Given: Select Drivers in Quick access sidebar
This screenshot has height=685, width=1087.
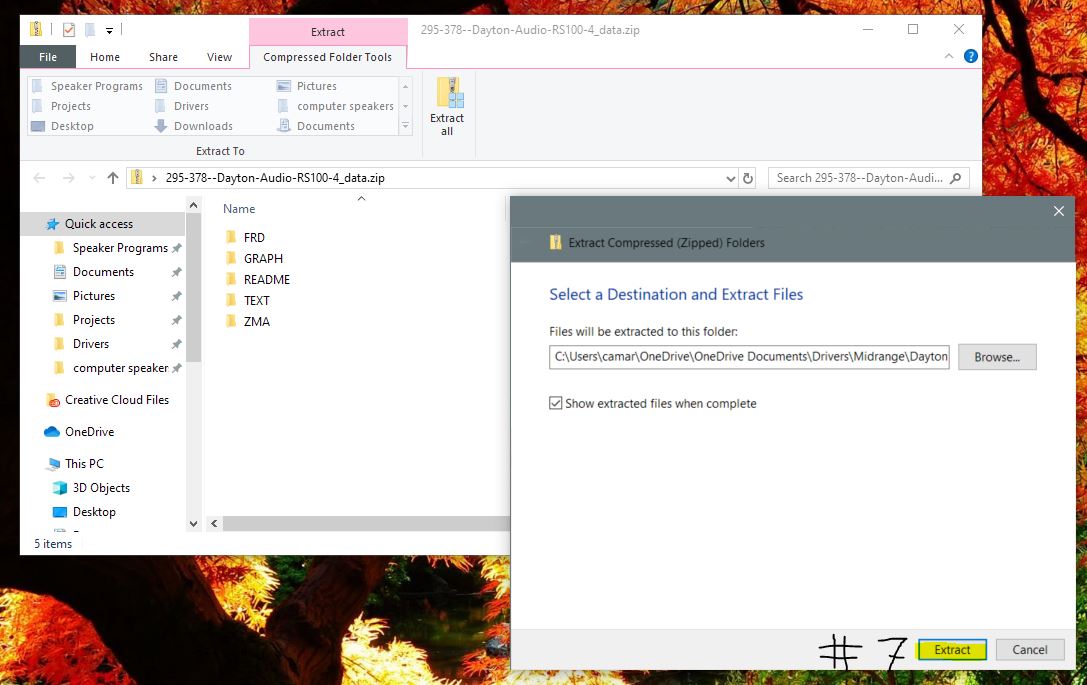Looking at the screenshot, I should 81,344.
